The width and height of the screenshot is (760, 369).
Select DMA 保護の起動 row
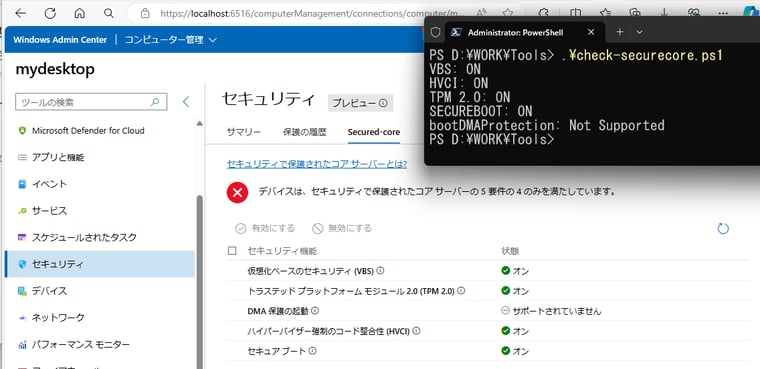pos(488,311)
